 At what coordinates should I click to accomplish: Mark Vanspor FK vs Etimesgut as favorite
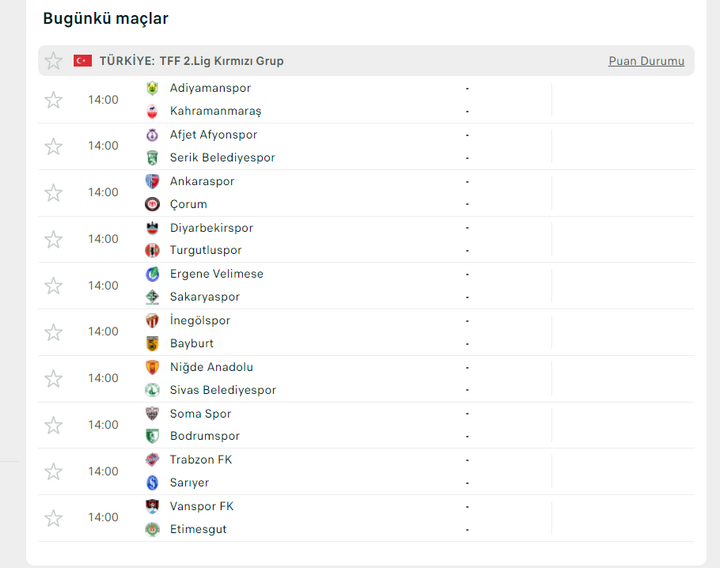53,518
